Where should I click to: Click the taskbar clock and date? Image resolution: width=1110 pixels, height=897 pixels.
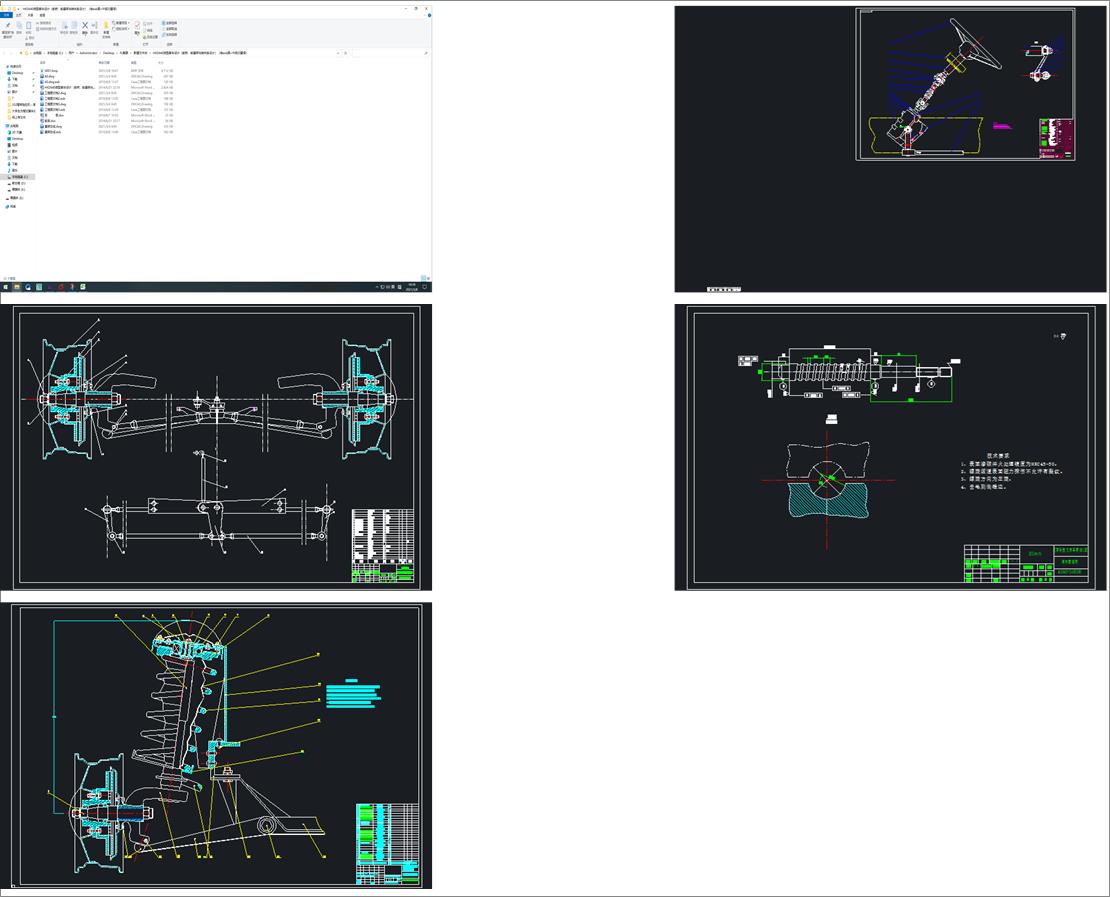[x=411, y=287]
